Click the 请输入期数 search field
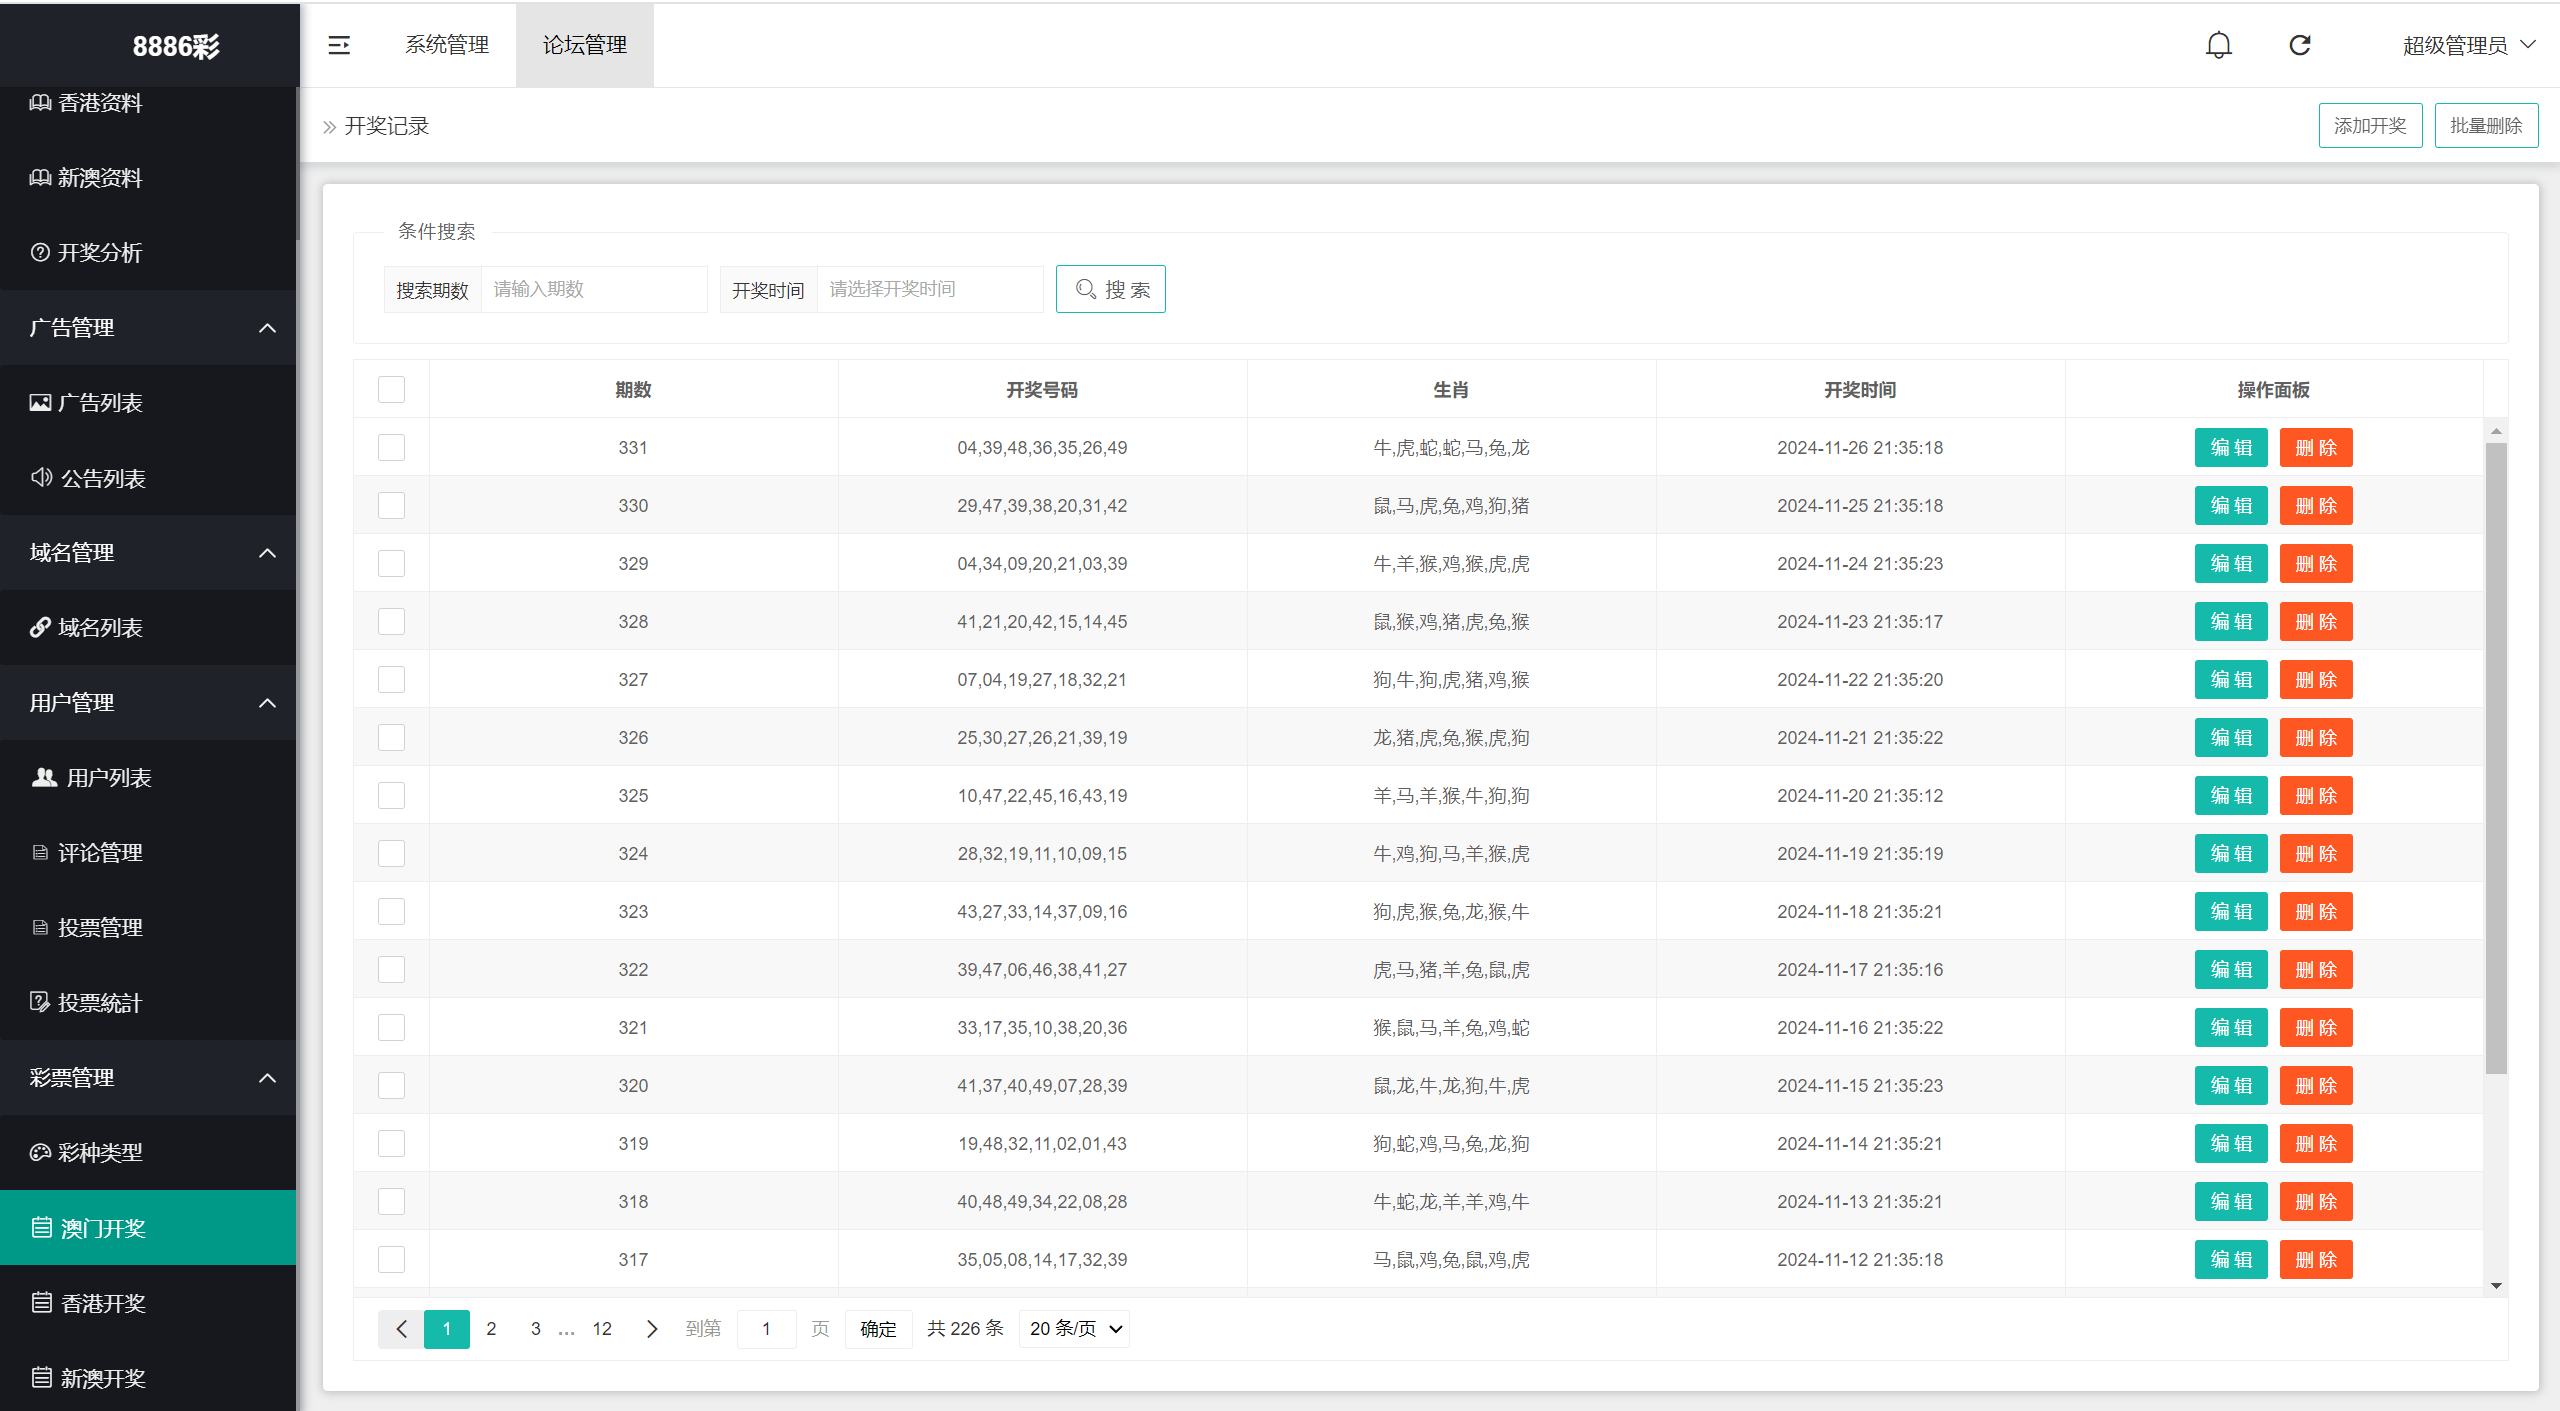 [x=594, y=290]
